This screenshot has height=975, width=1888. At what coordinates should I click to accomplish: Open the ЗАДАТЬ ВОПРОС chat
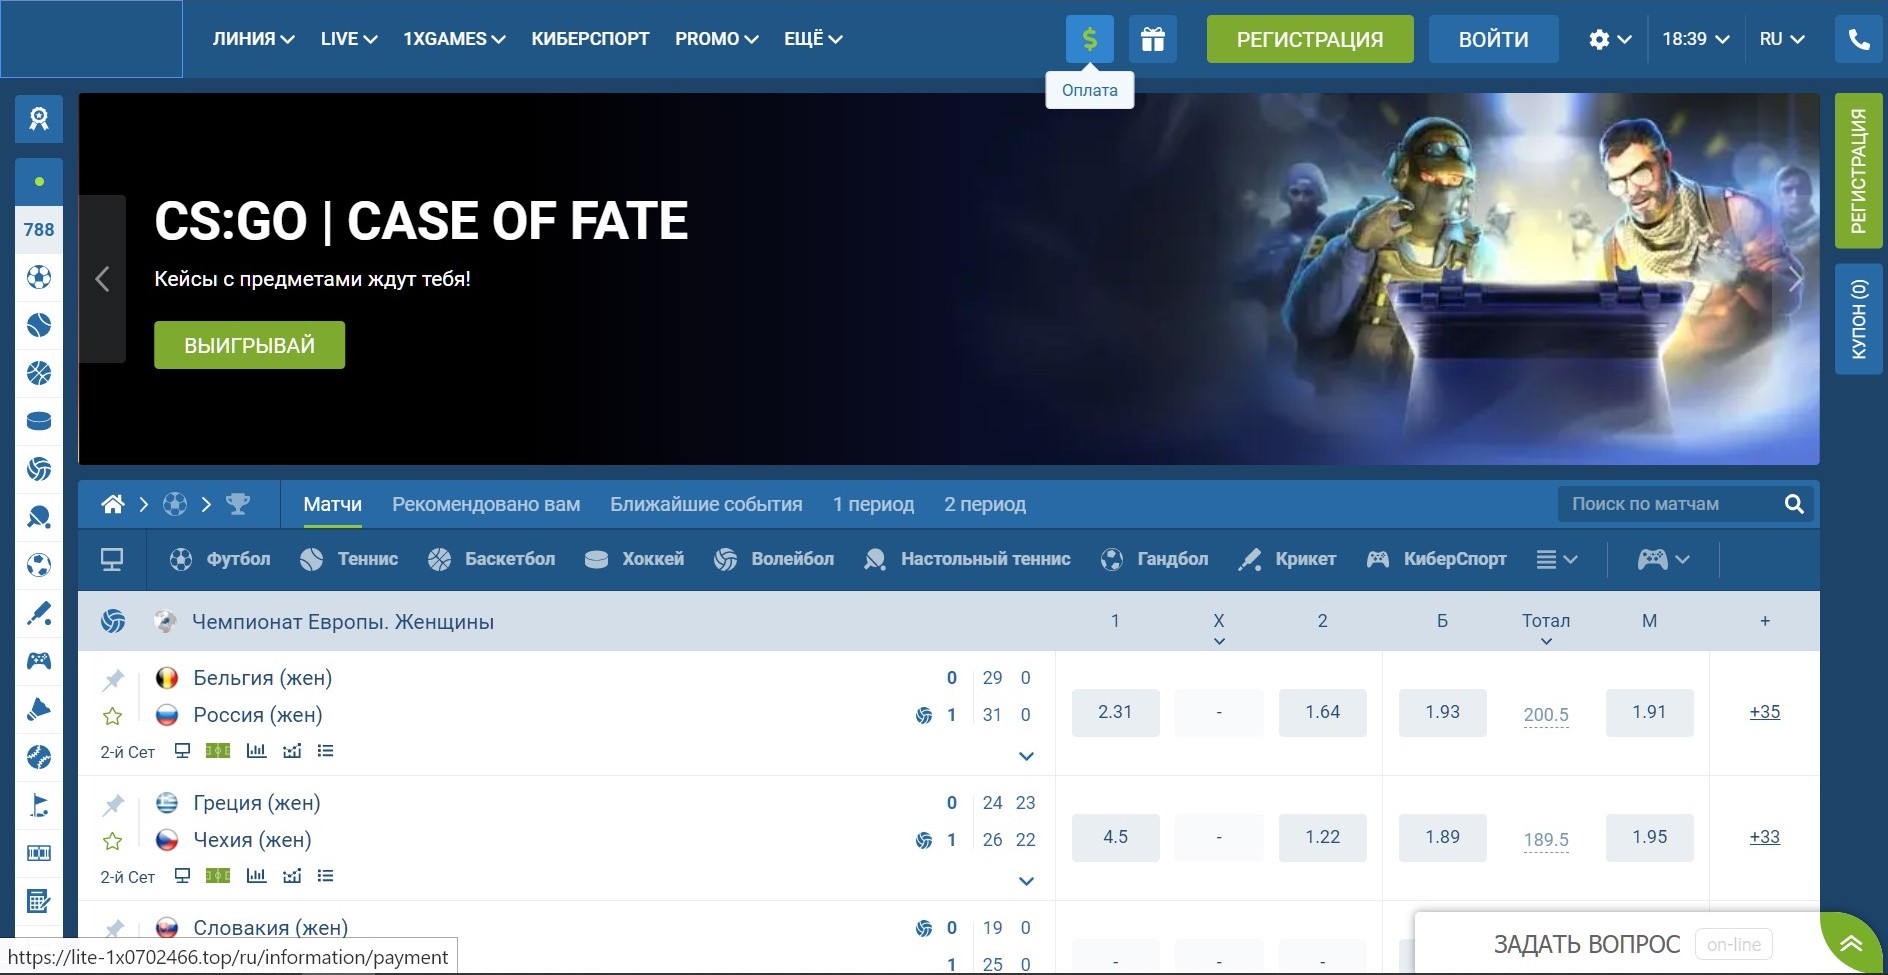[1587, 944]
